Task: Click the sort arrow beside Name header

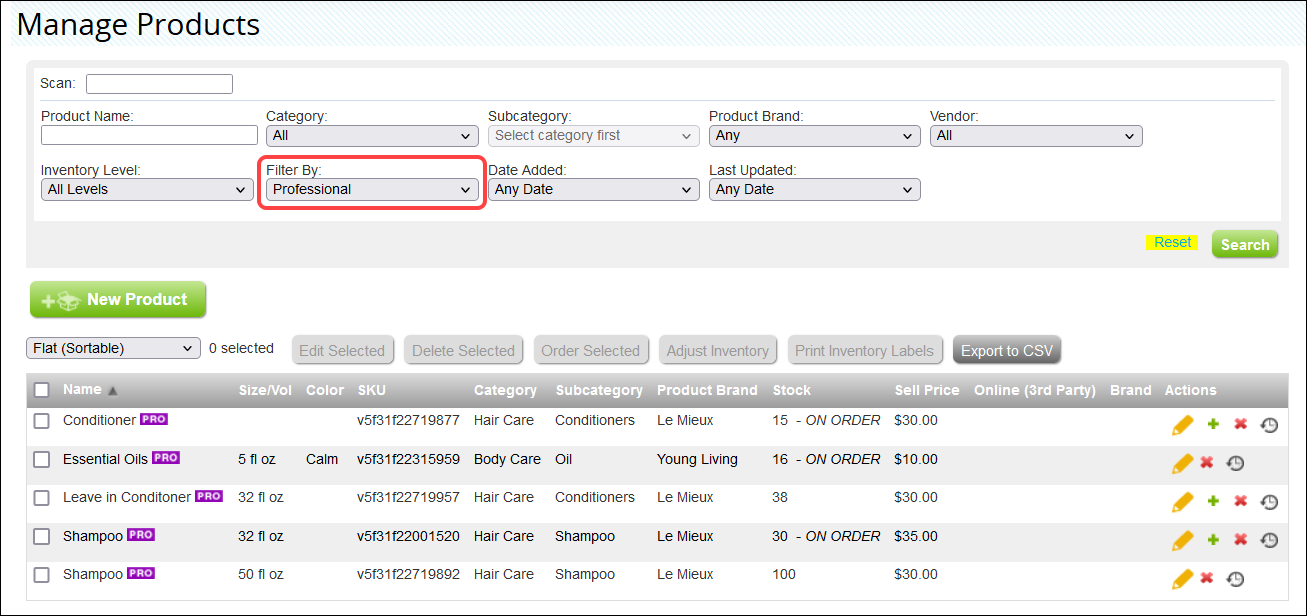Action: 112,391
